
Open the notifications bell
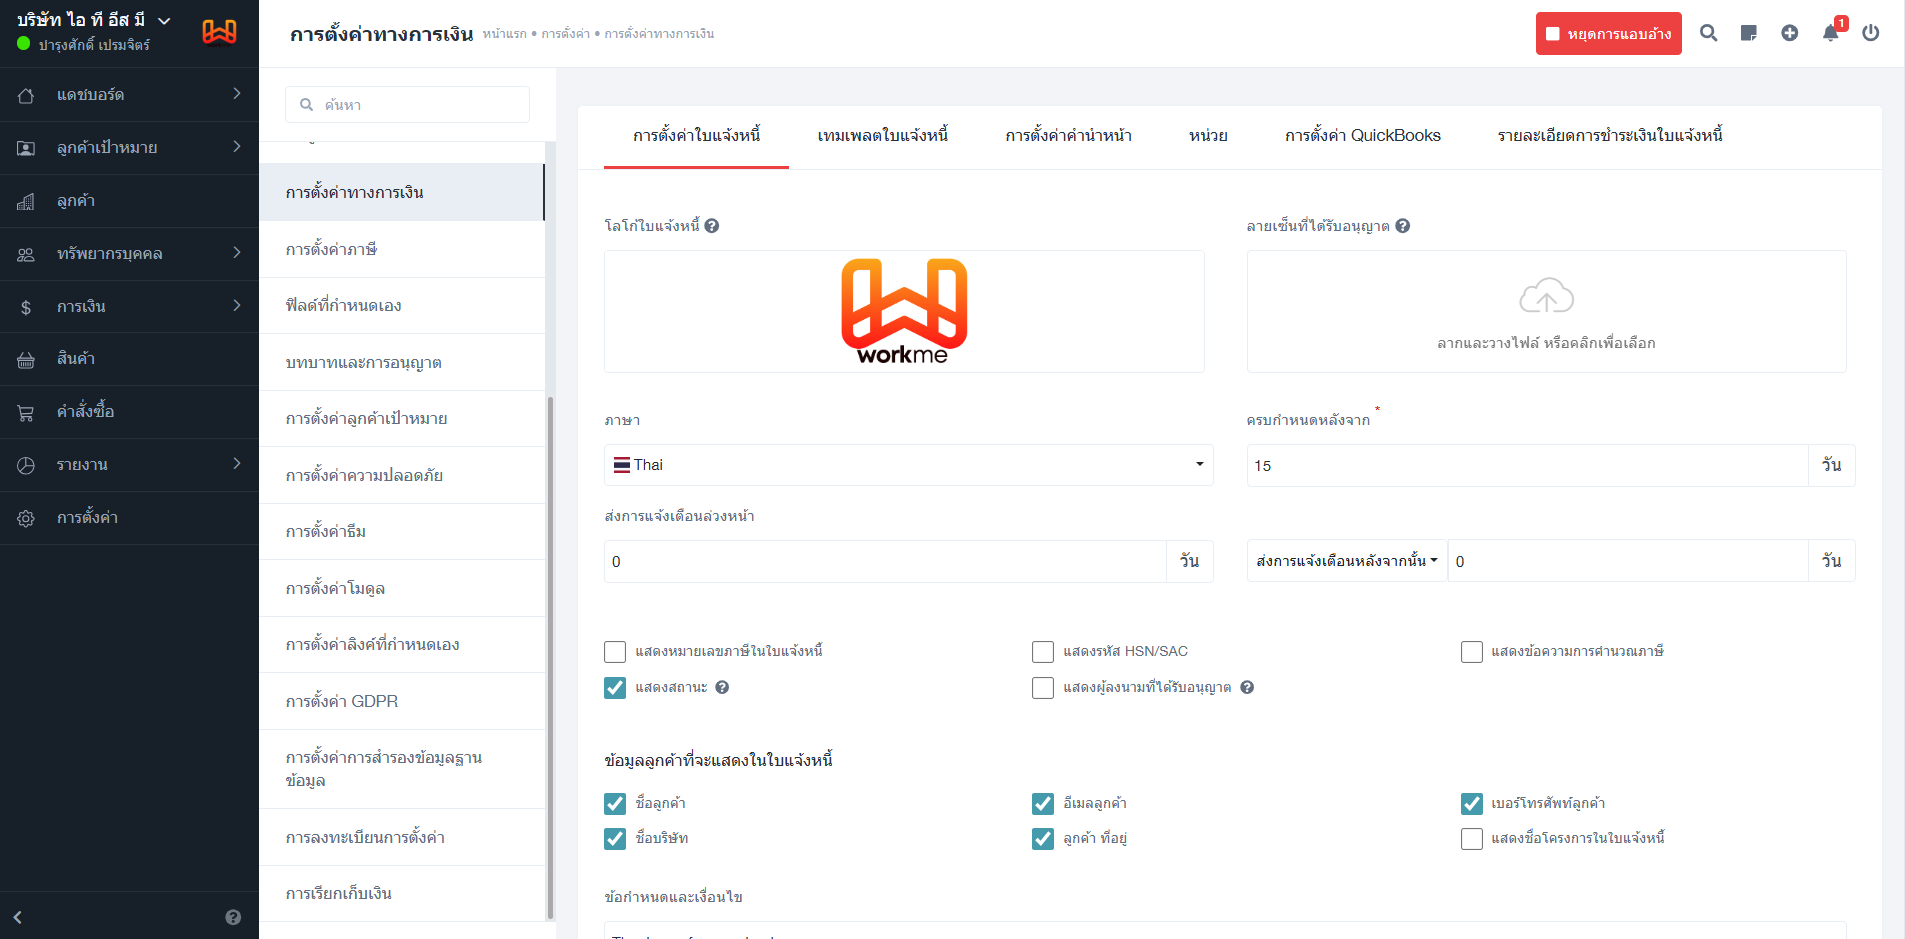[x=1830, y=33]
